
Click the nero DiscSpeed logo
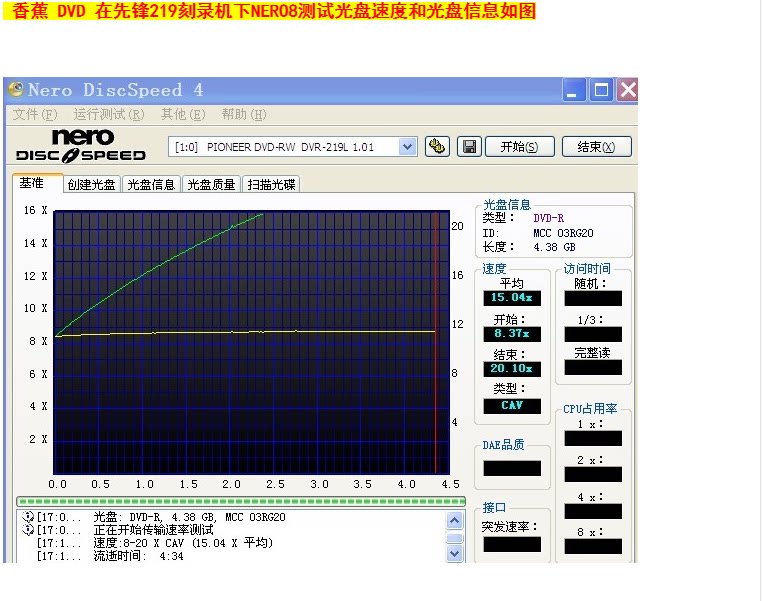click(81, 145)
